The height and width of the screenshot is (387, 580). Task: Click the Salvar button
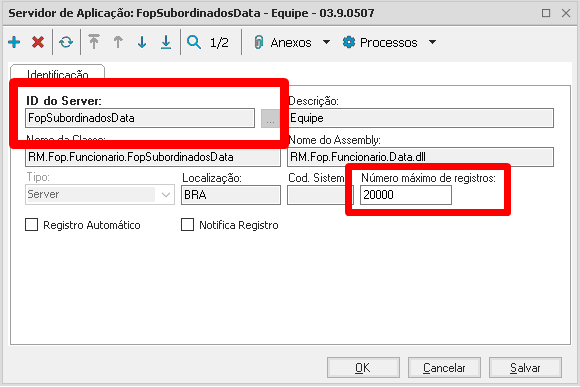[x=525, y=368]
